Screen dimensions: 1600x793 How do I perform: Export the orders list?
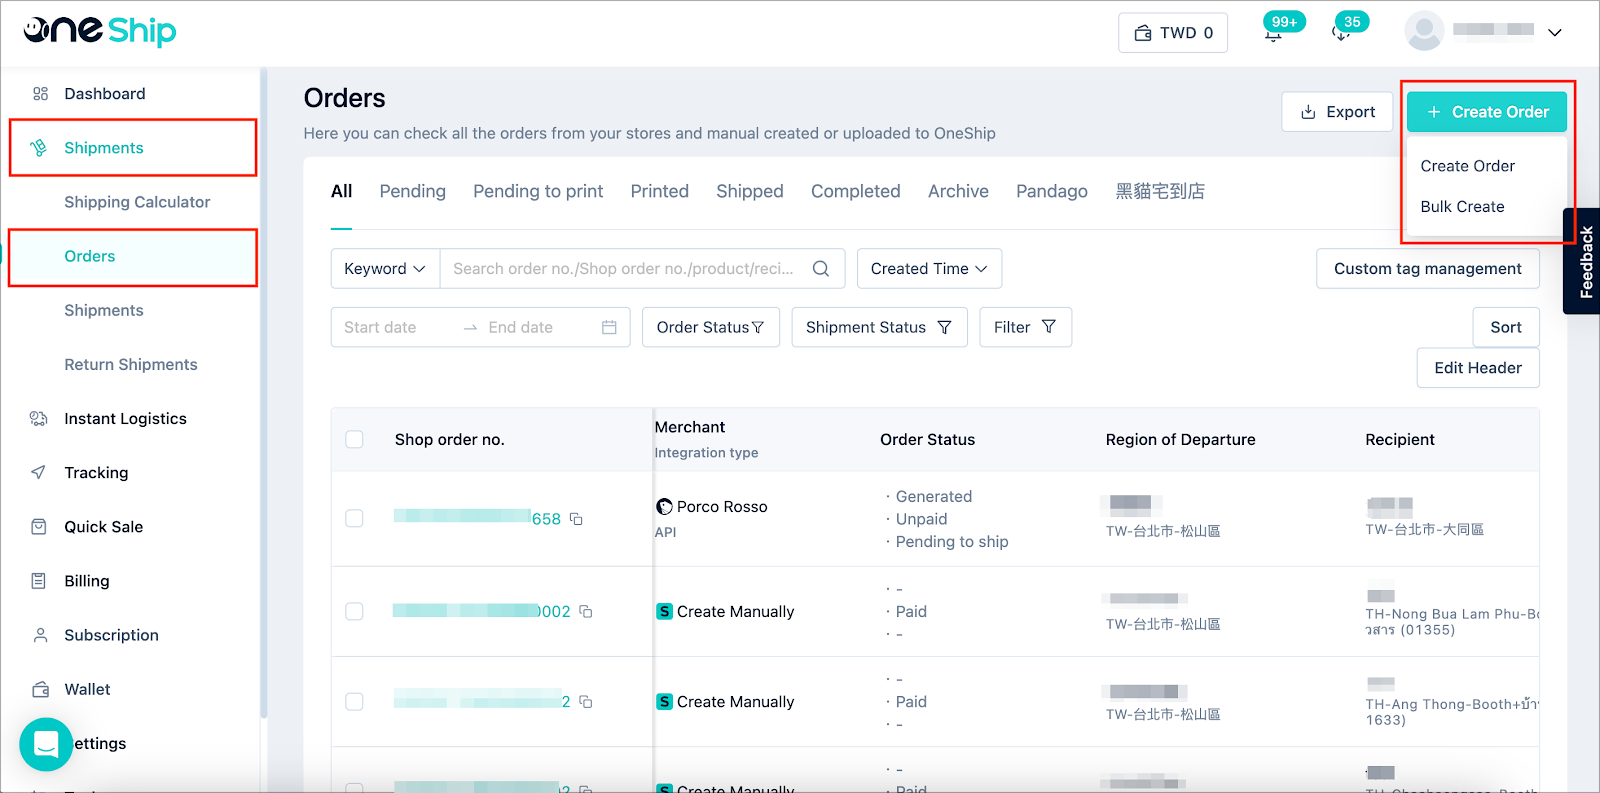pyautogui.click(x=1337, y=112)
